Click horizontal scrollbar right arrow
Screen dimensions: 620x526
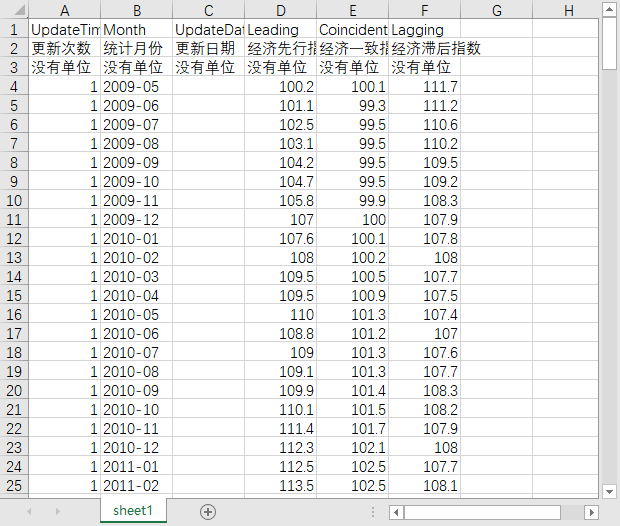pyautogui.click(x=591, y=513)
